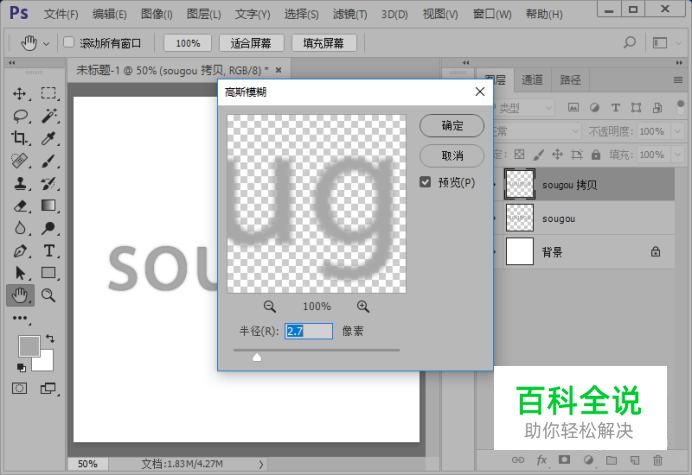Click the 适合屏幕 button

251,43
